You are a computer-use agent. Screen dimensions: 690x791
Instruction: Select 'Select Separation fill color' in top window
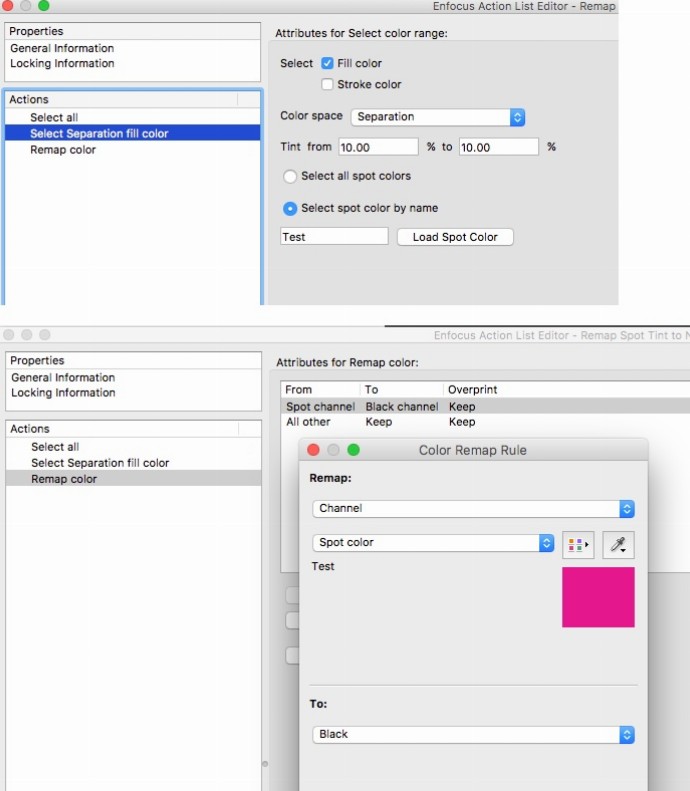133,133
